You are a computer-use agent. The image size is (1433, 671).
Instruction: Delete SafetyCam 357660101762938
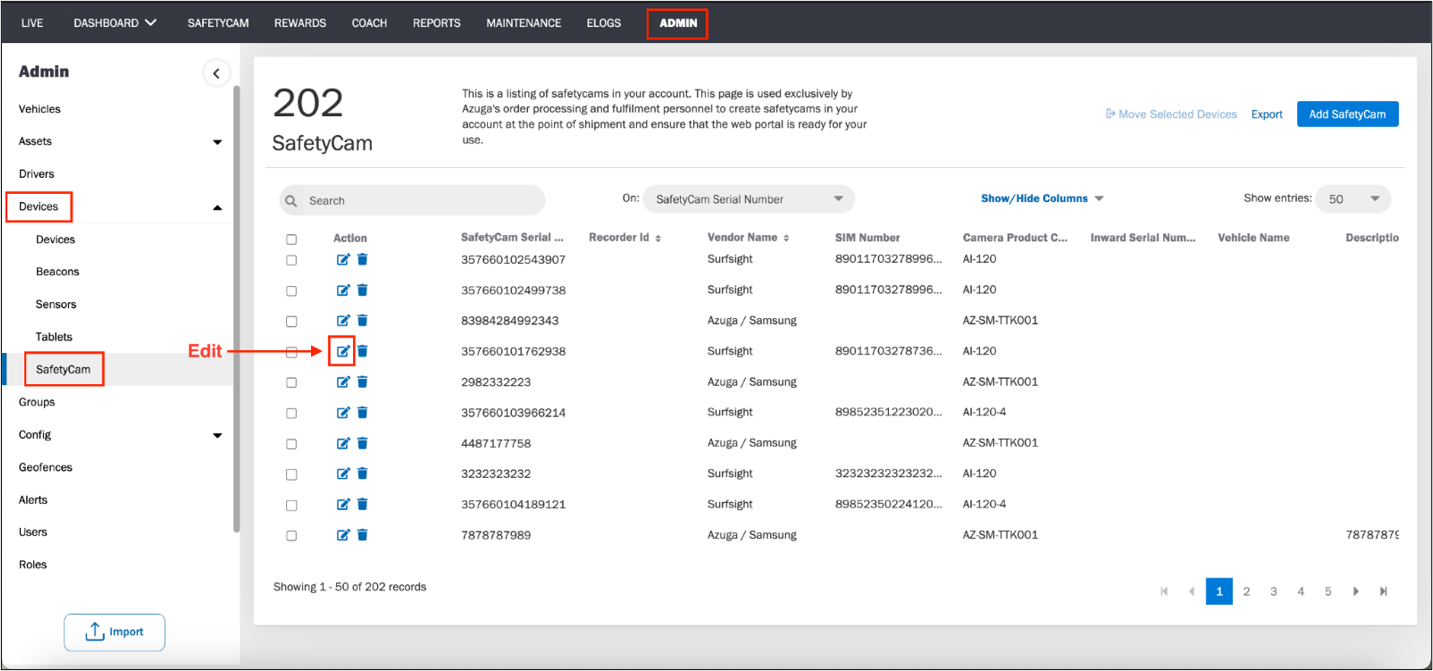[x=362, y=351]
